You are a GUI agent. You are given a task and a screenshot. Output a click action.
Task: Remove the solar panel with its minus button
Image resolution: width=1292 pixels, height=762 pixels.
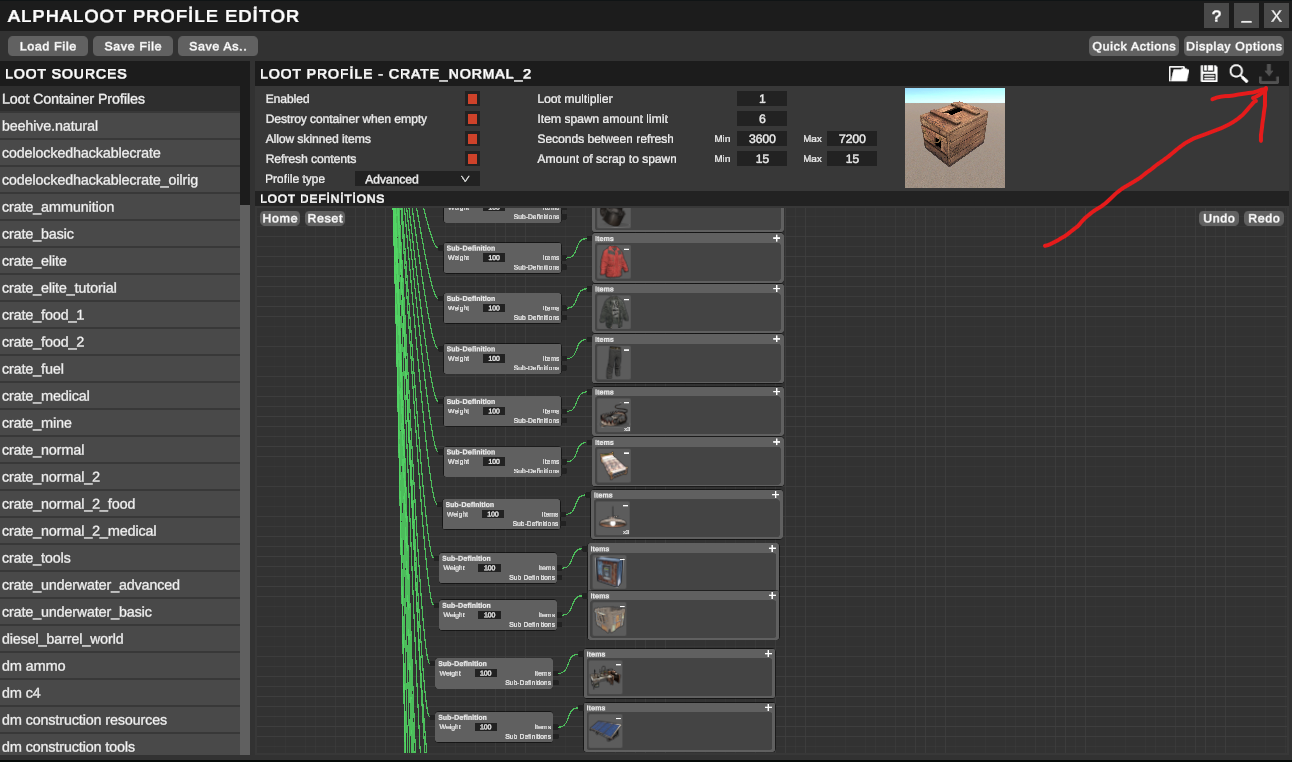618,718
